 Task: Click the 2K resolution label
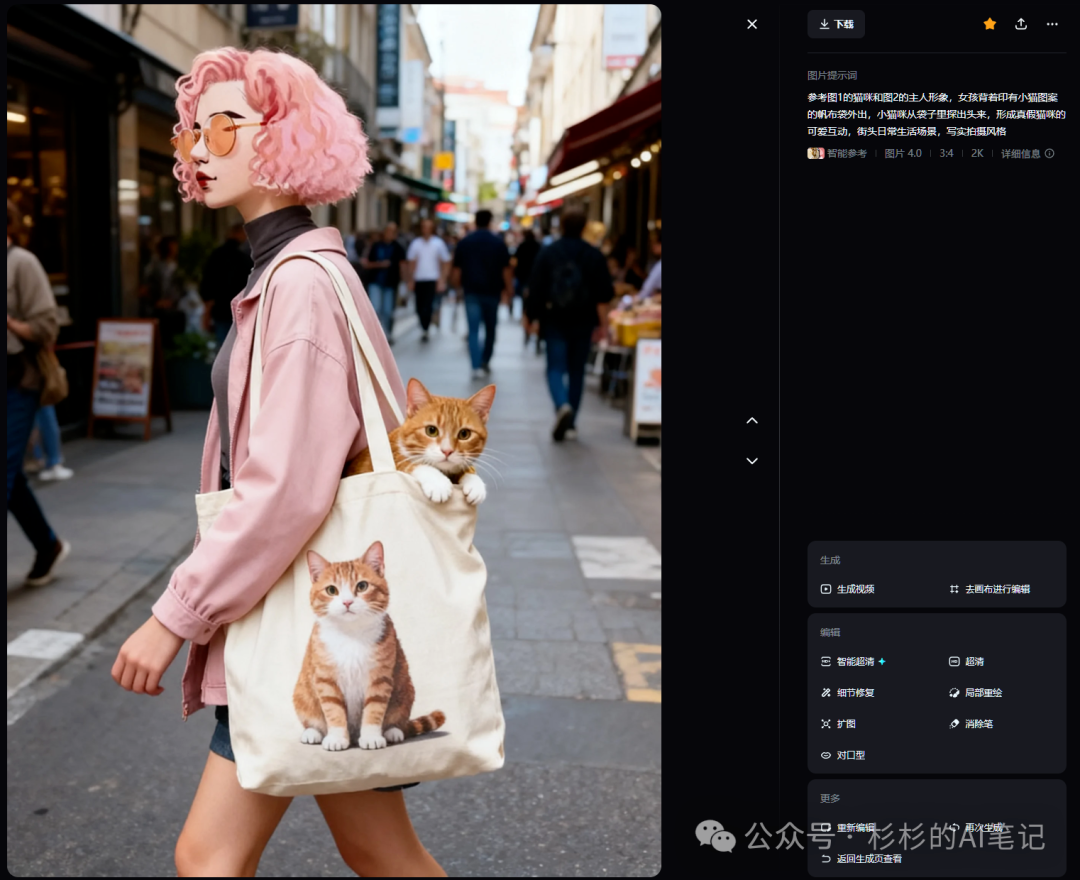coord(977,154)
